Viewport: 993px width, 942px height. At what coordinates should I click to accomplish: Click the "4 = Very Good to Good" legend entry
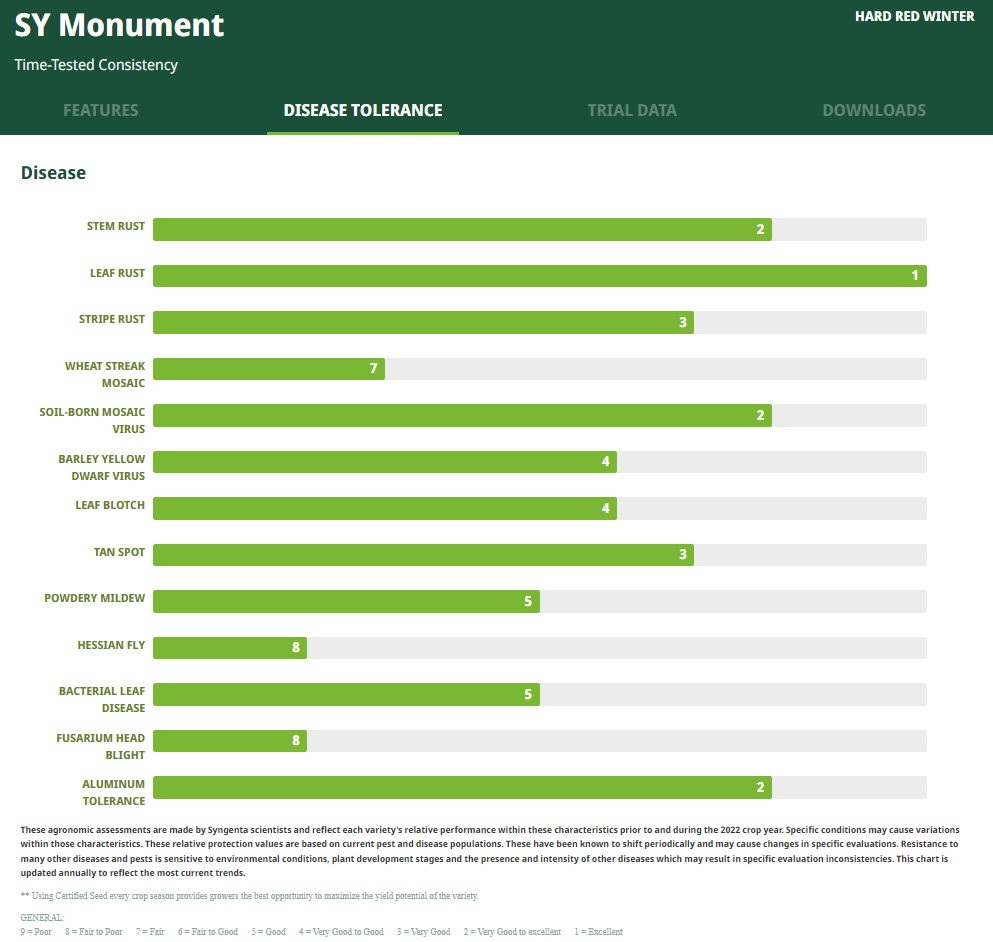[x=341, y=932]
